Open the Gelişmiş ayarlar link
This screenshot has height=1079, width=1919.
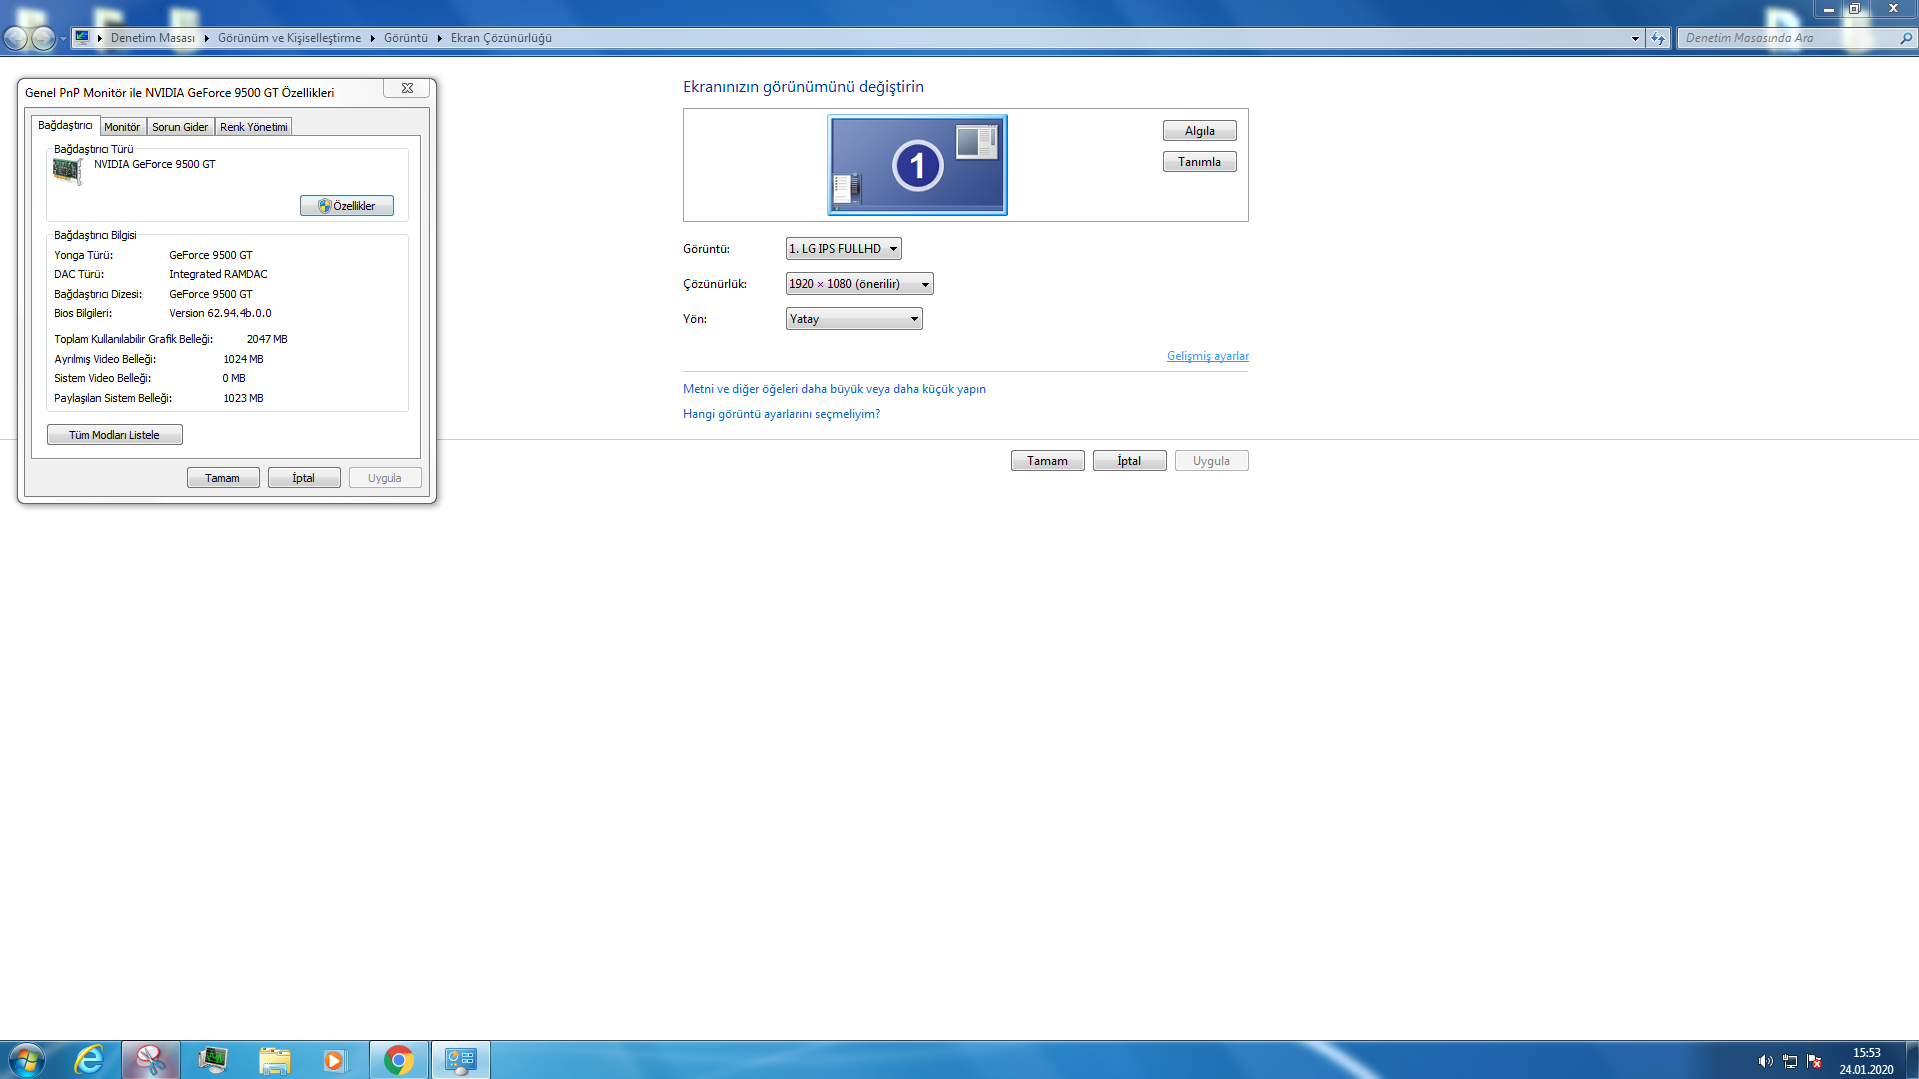click(x=1207, y=356)
